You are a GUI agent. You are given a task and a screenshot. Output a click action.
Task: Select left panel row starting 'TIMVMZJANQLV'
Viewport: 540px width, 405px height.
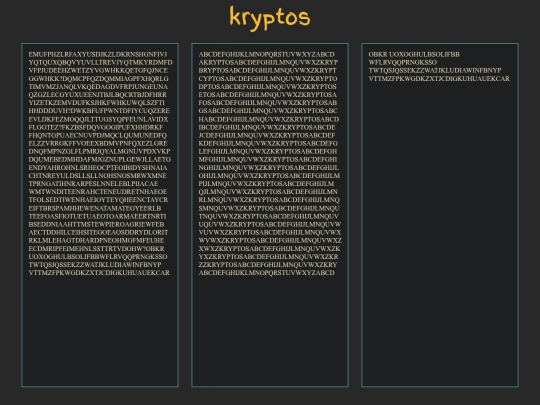pos(98,87)
